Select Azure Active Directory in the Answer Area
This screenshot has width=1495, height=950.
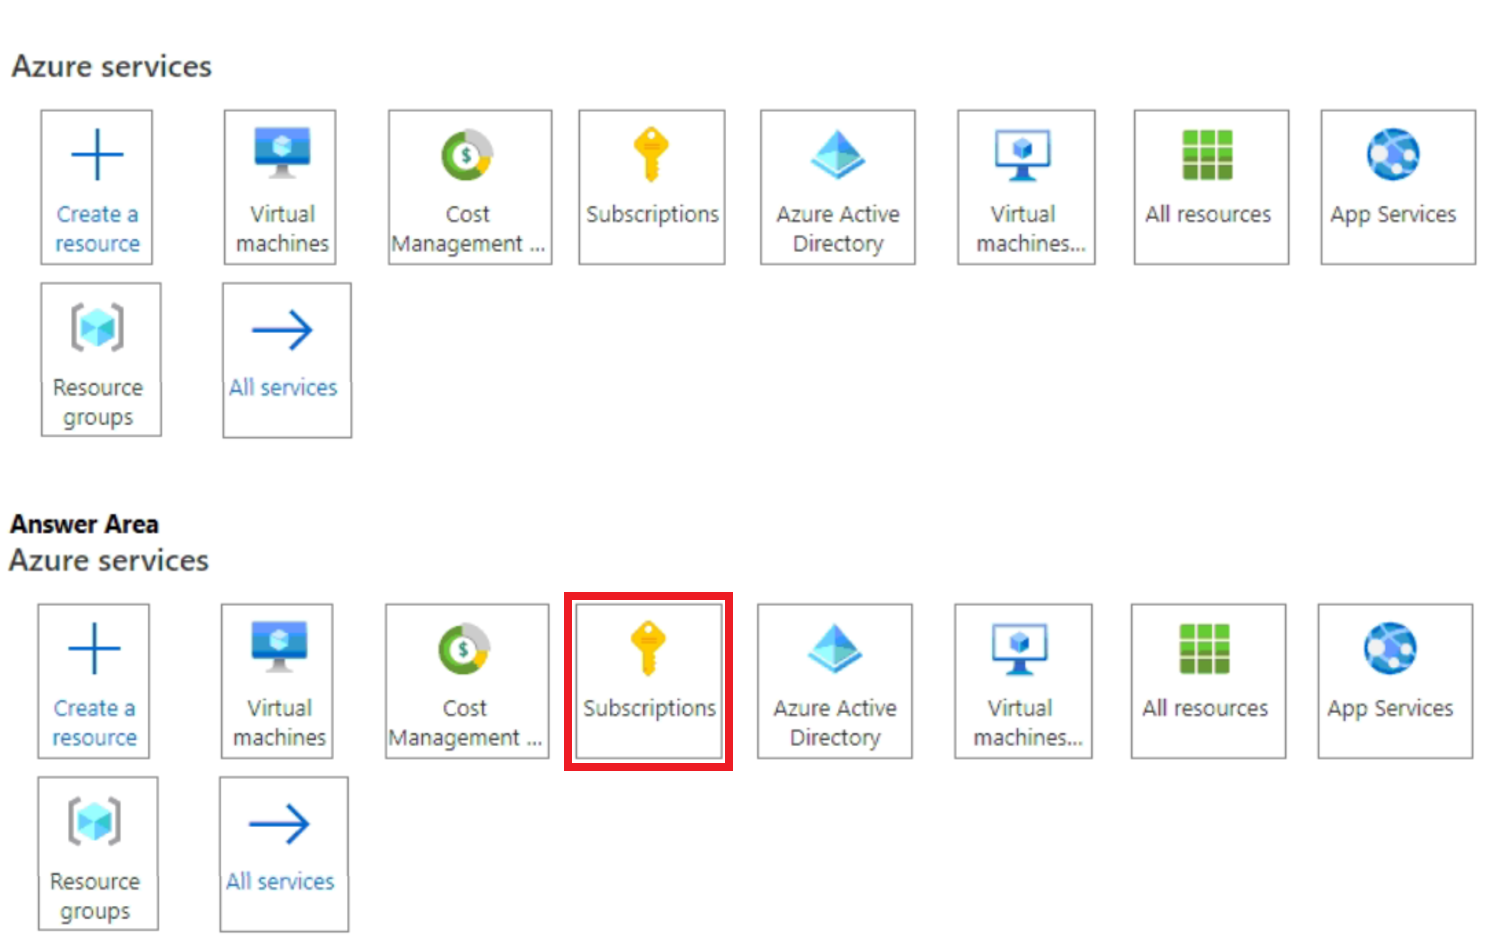[x=834, y=680]
